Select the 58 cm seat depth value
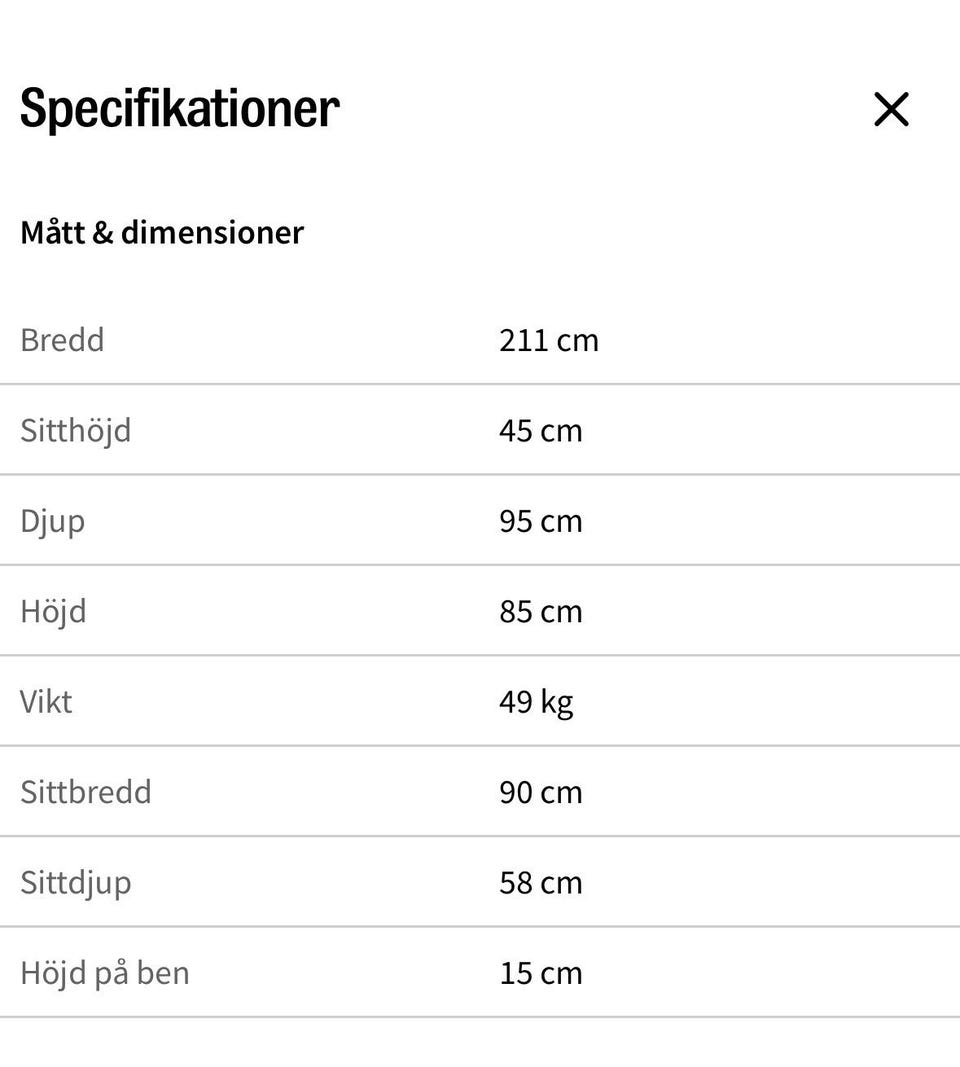Screen dimensions: 960x1067 (x=541, y=882)
